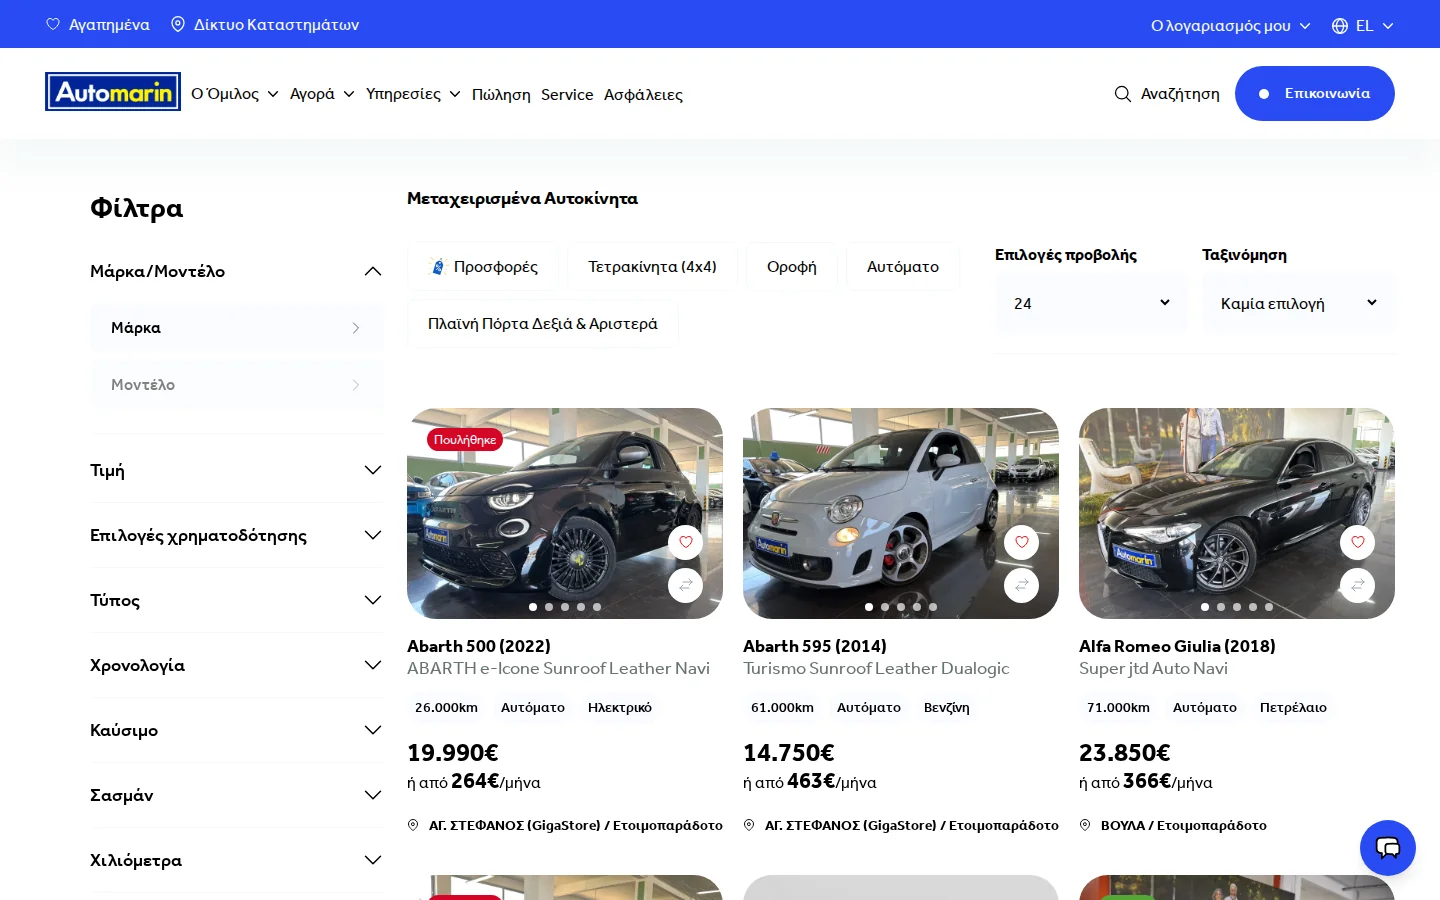
Task: Open the live chat bubble
Action: [1388, 848]
